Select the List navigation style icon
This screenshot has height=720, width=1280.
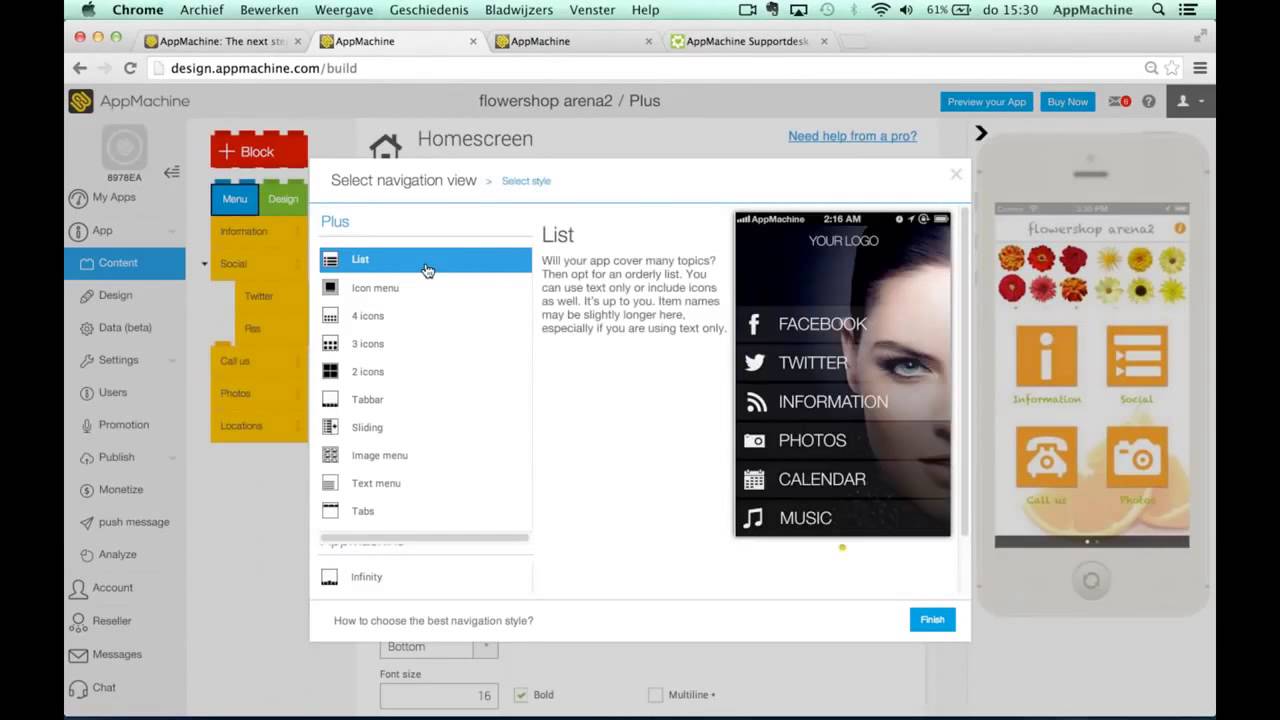click(330, 260)
